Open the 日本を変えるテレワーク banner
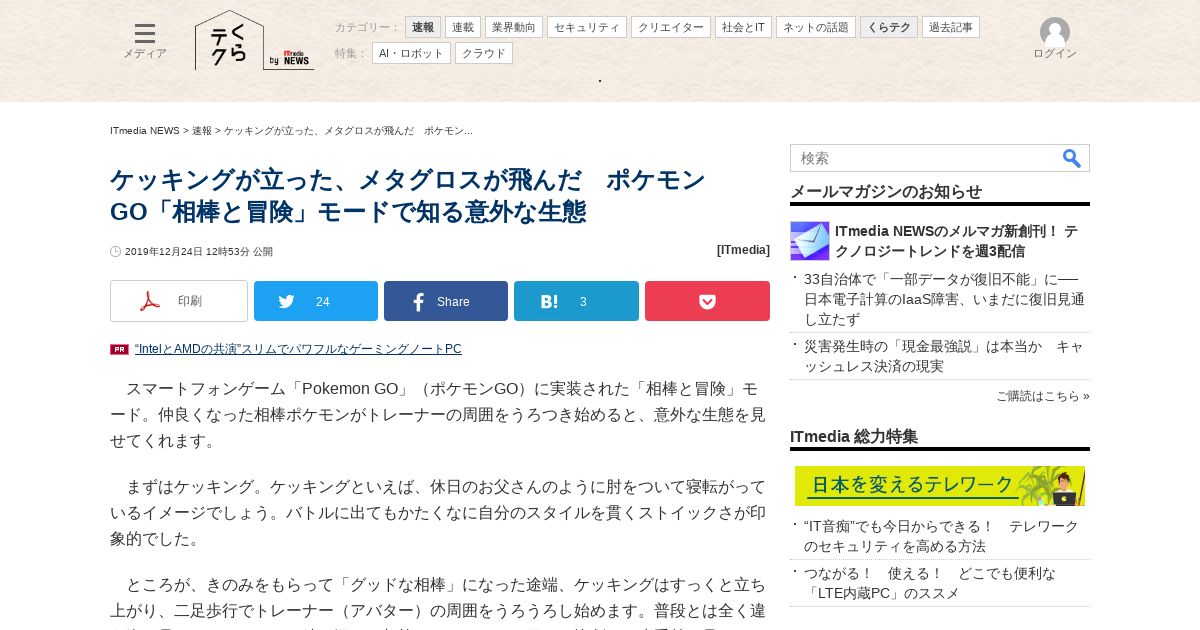Screen dimensions: 1200x630 [x=940, y=486]
